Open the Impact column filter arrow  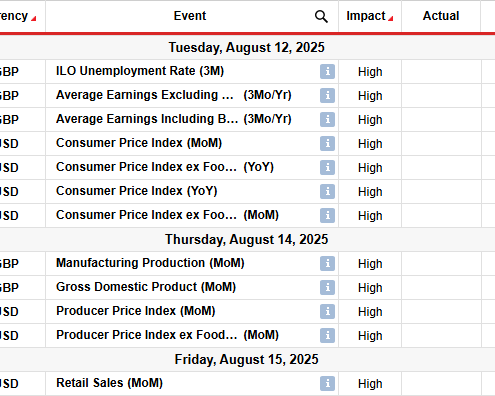(391, 19)
